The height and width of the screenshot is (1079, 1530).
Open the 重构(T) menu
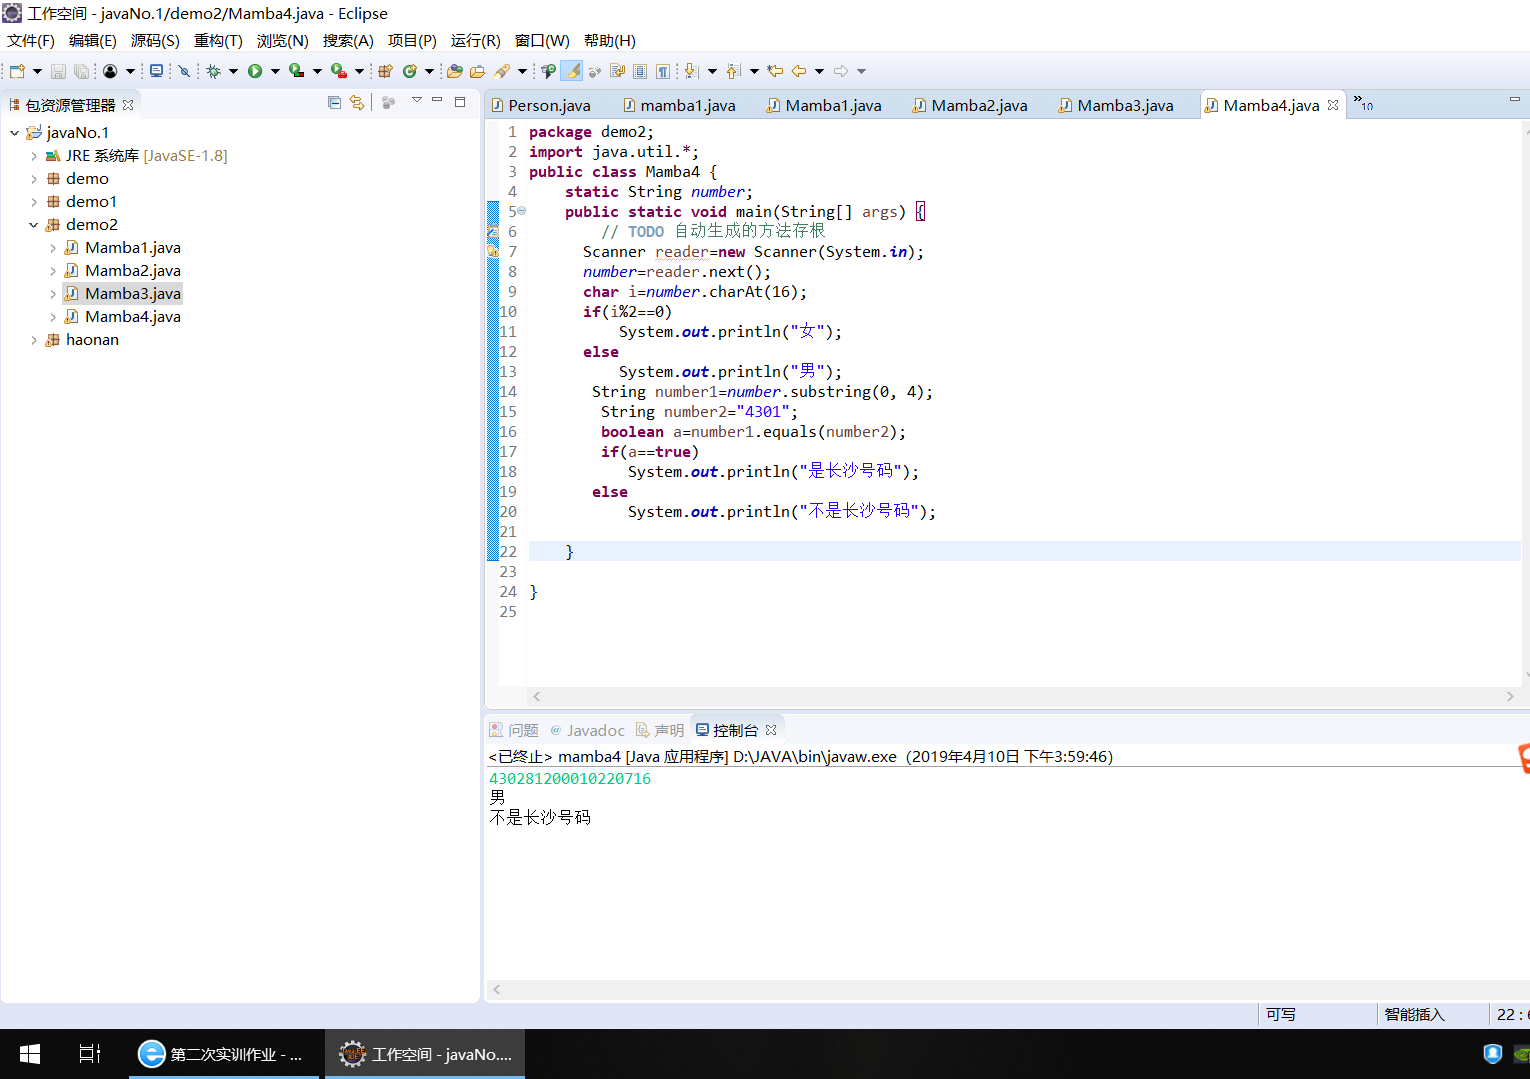point(218,41)
